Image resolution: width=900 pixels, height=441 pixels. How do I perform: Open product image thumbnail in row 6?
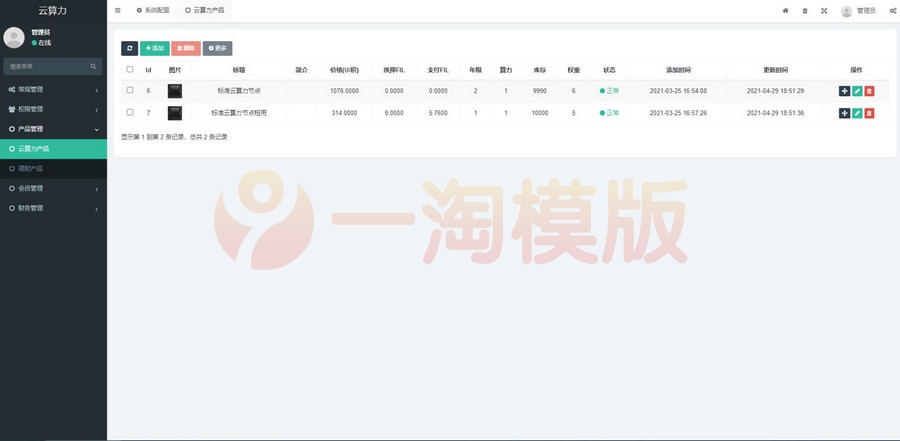click(x=174, y=91)
